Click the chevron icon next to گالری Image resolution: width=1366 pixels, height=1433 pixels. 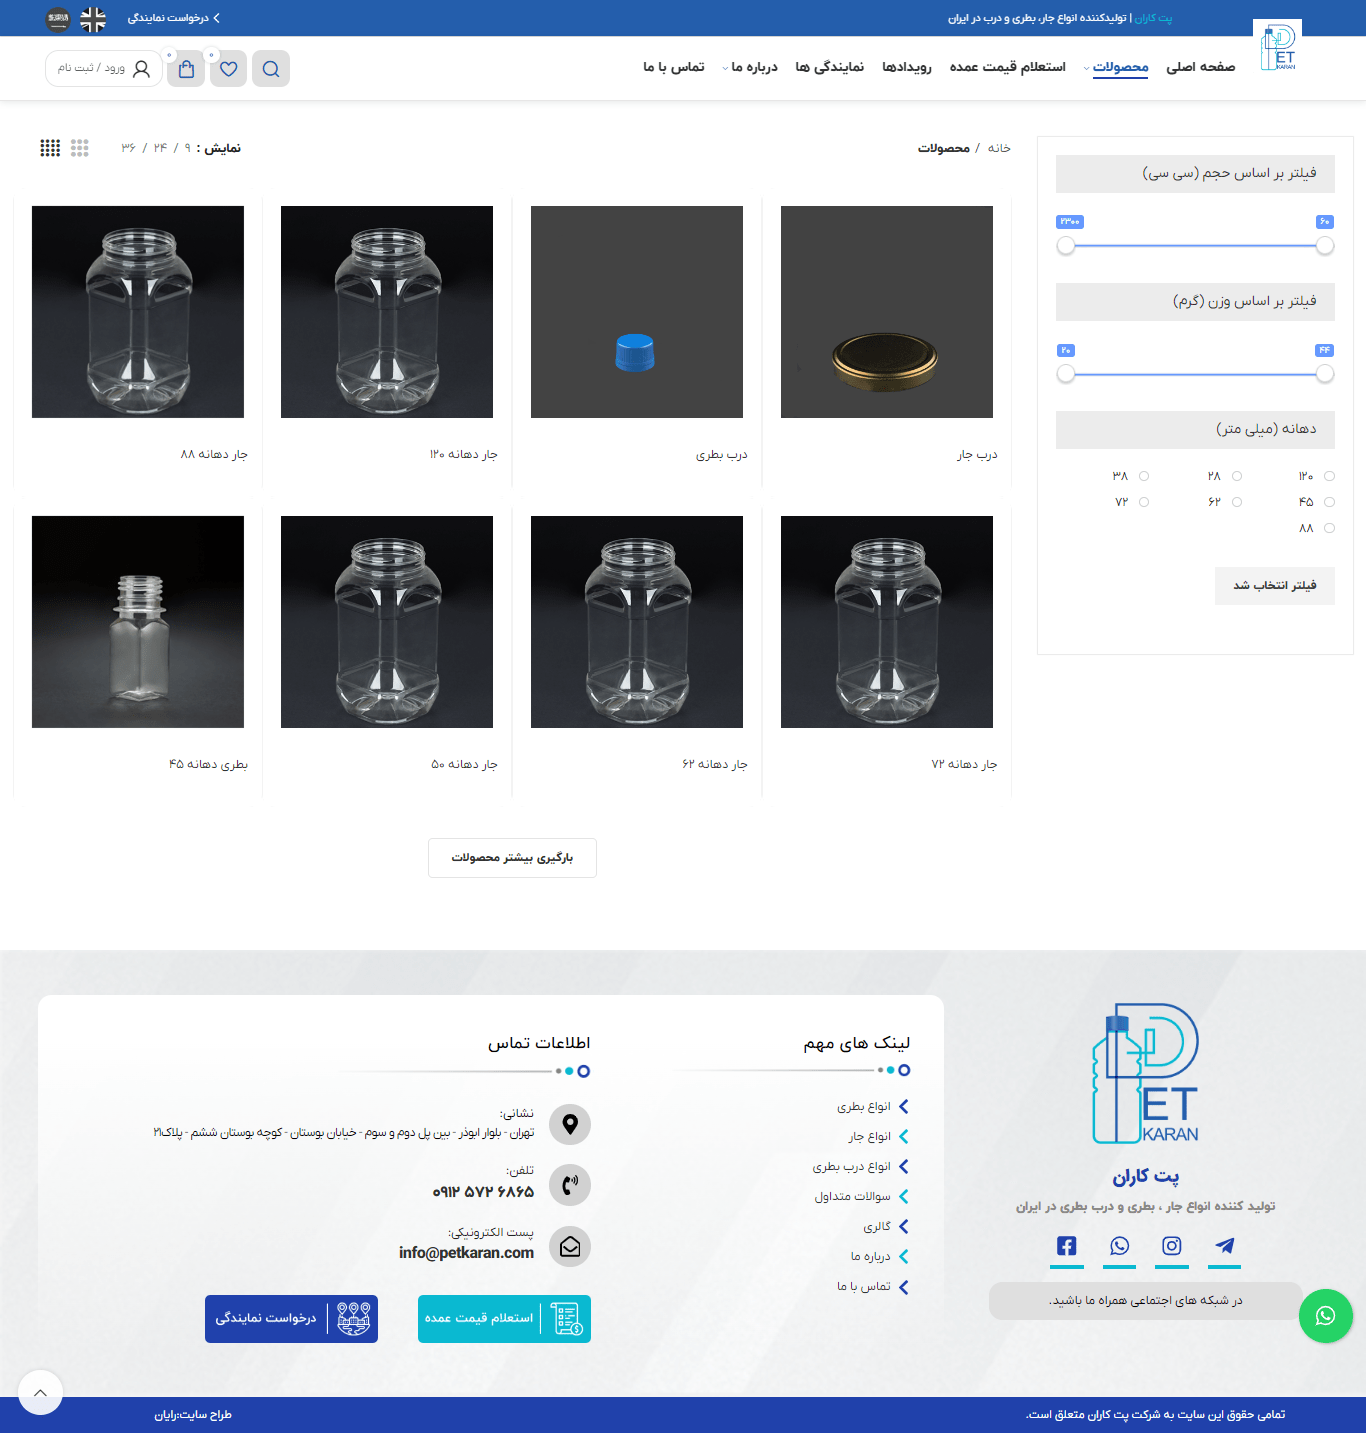904,1226
